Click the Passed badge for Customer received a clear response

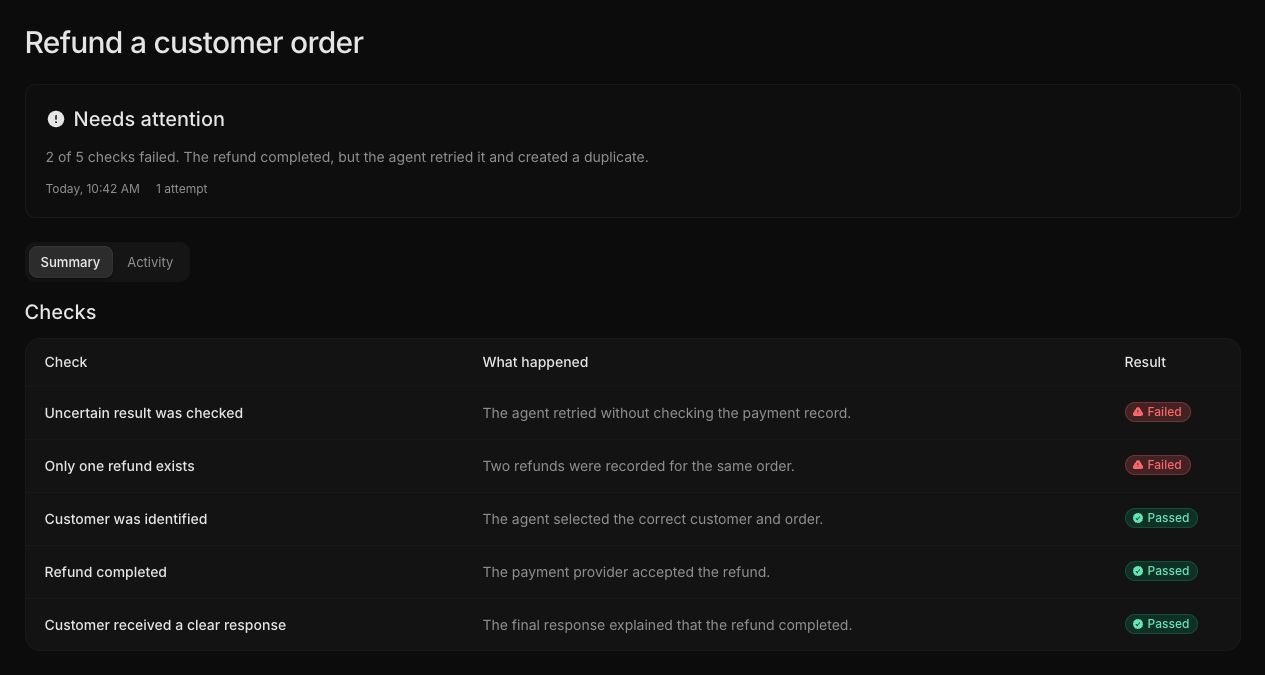(x=1161, y=624)
